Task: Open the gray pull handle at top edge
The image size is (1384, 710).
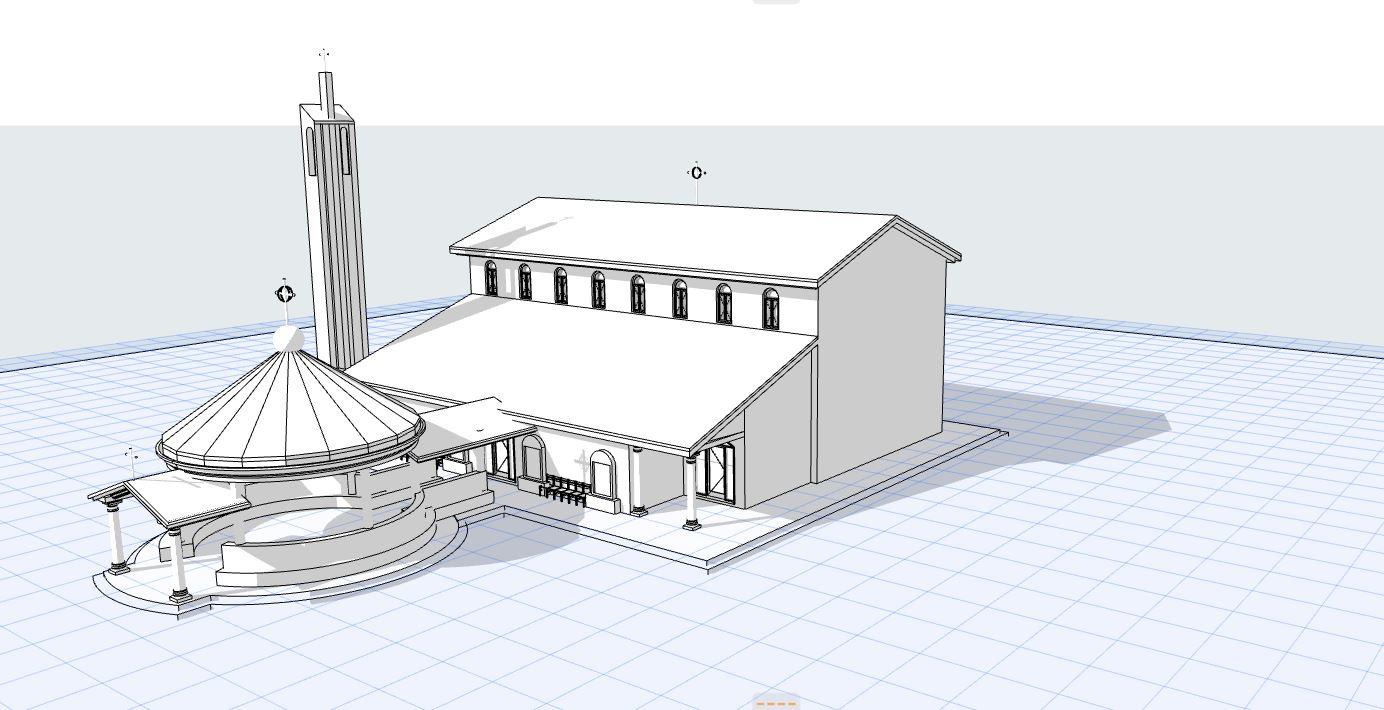Action: pyautogui.click(x=776, y=2)
